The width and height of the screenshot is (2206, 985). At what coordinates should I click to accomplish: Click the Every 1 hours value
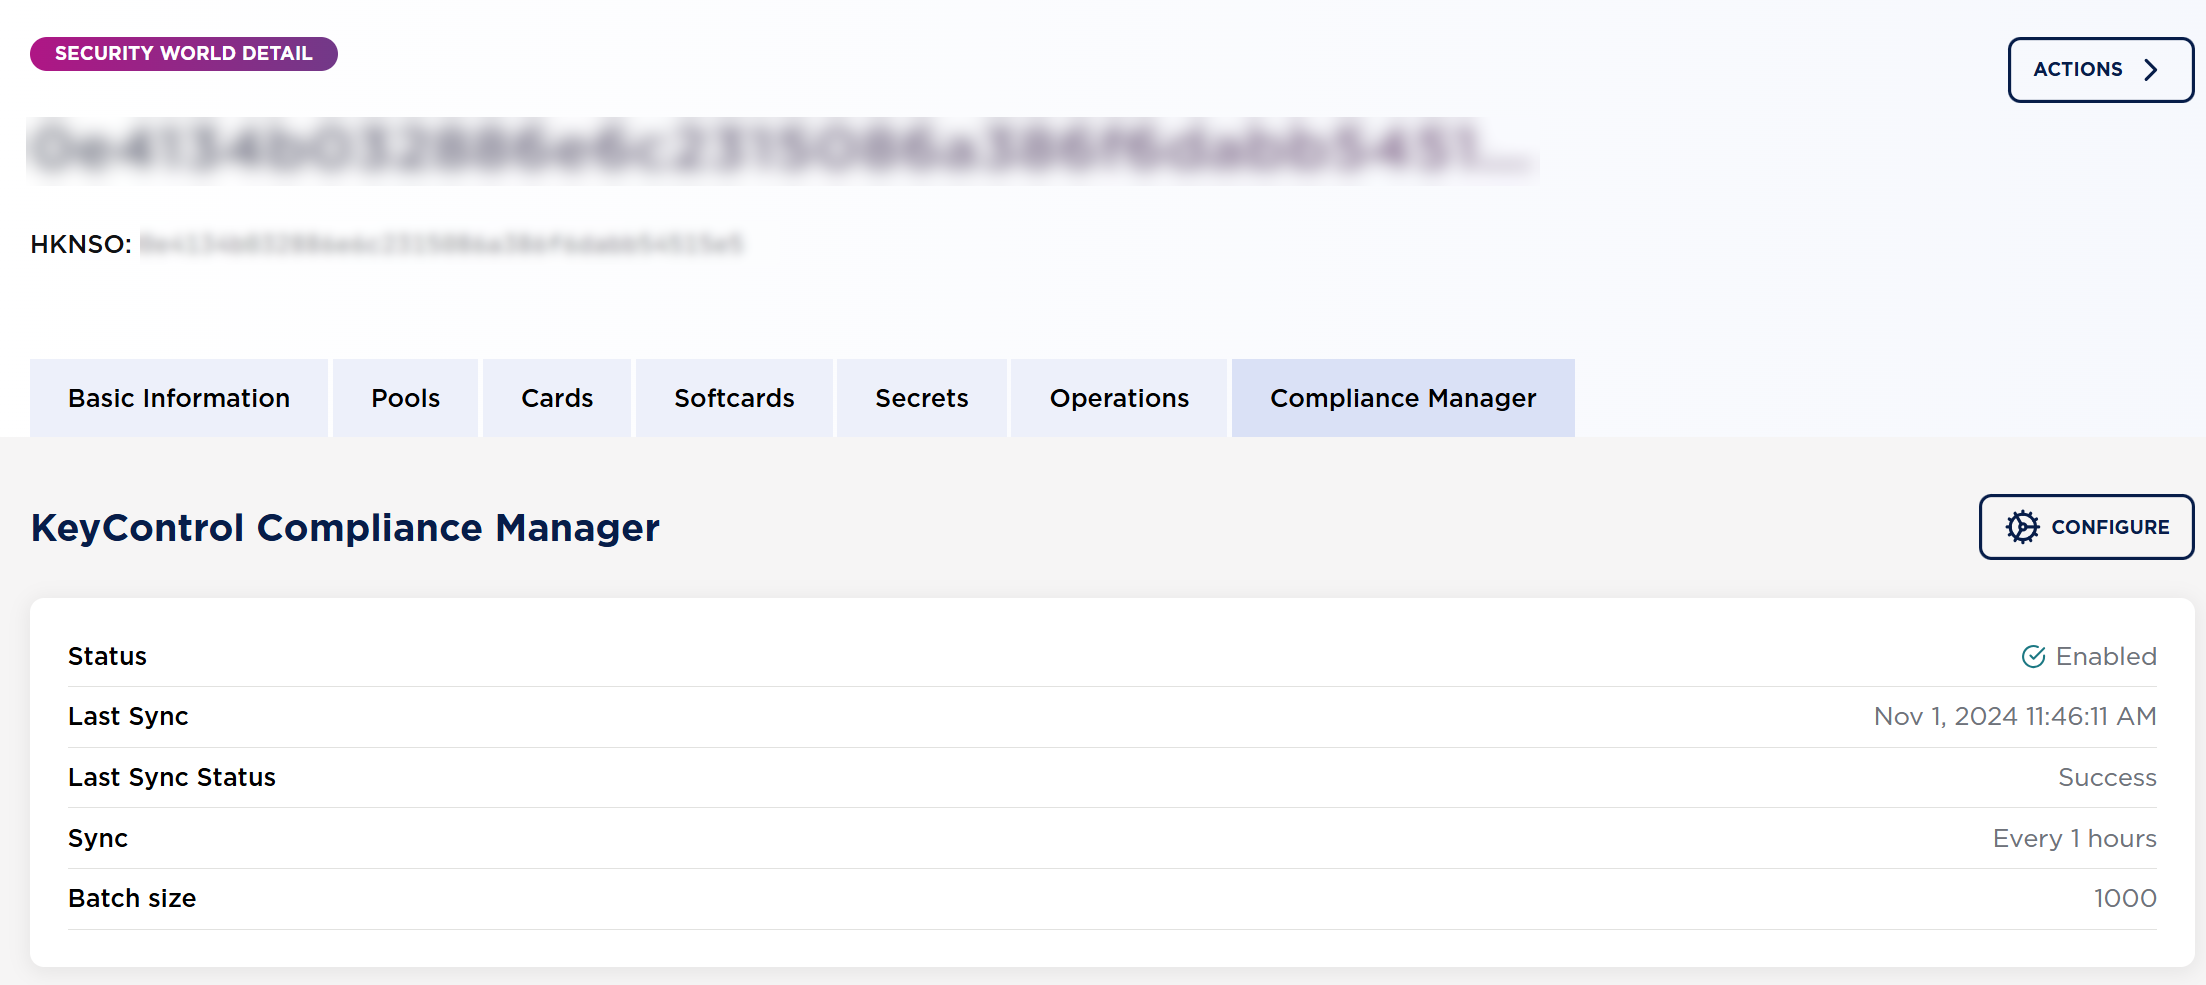tap(2074, 839)
